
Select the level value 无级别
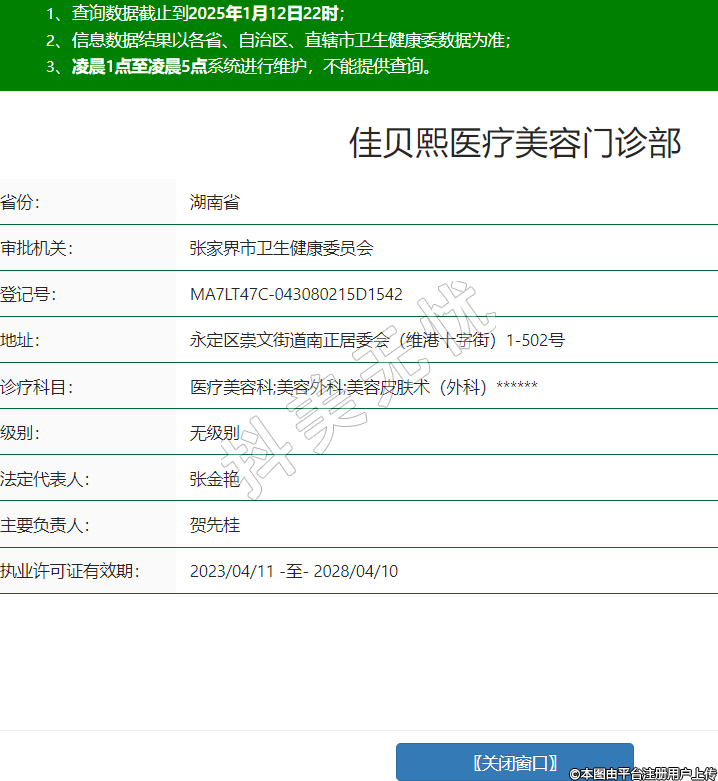[215, 433]
